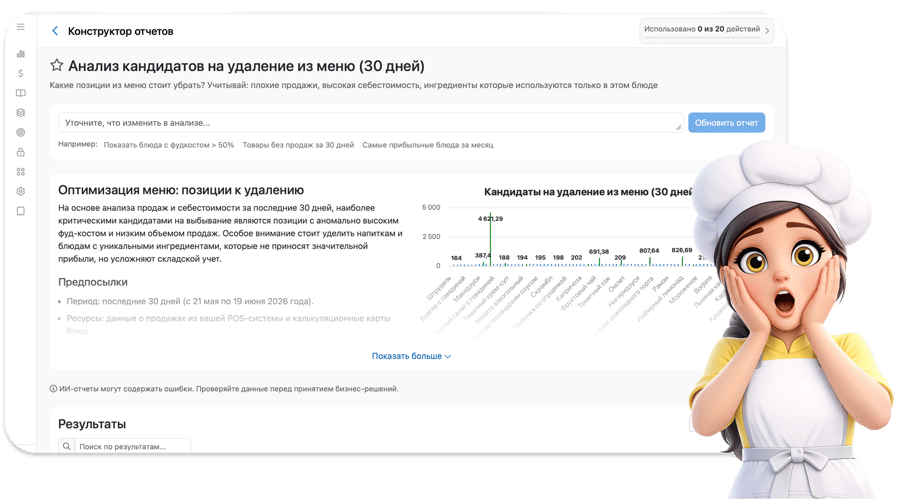Image resolution: width=900 pixels, height=499 pixels.
Task: Open the gear settings sidebar icon
Action: pos(21,191)
